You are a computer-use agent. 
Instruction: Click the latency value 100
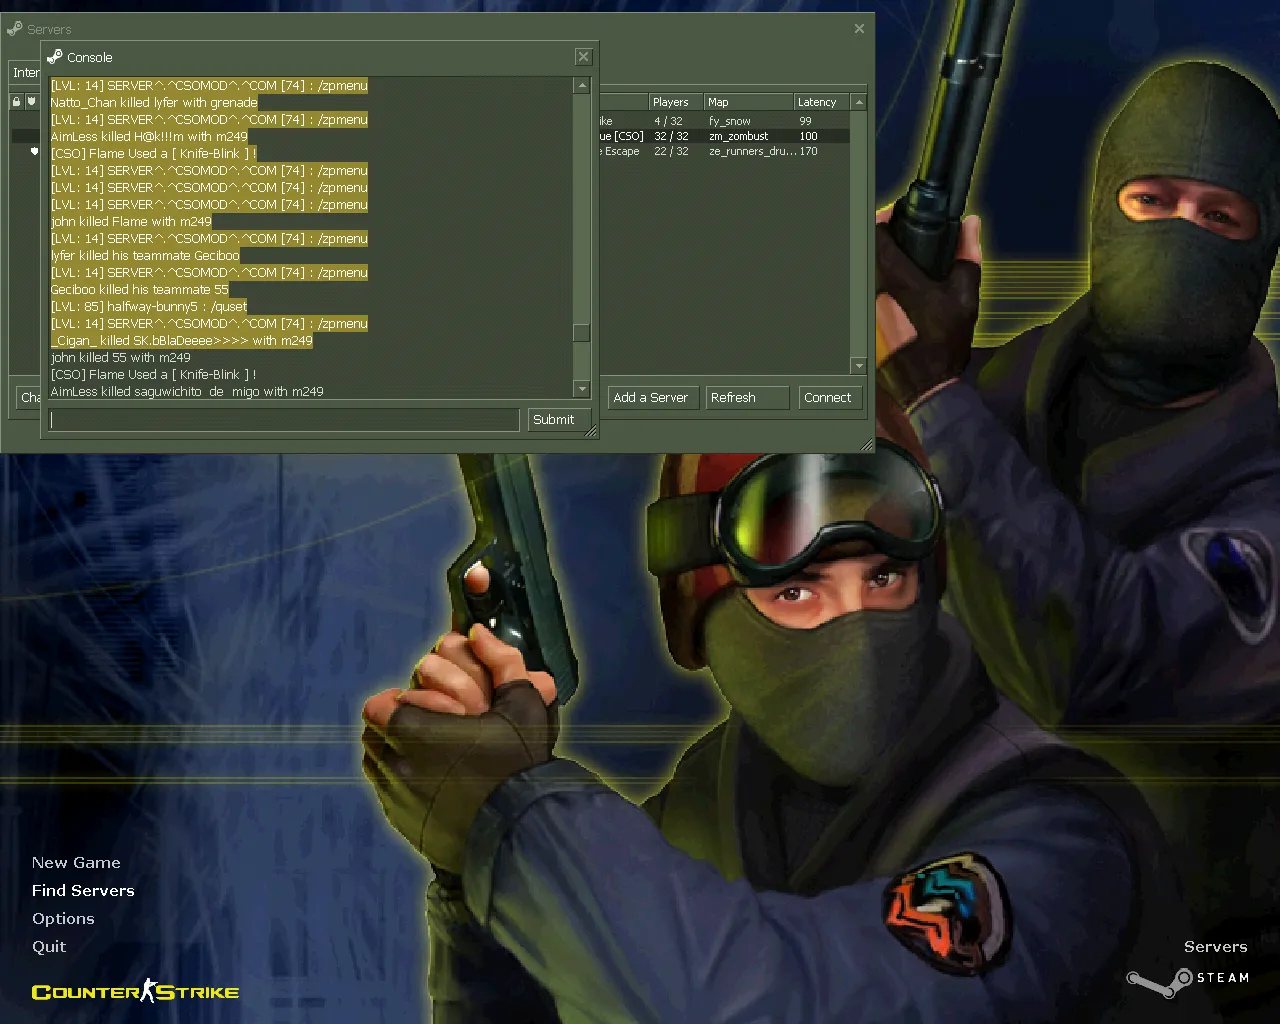click(x=808, y=136)
